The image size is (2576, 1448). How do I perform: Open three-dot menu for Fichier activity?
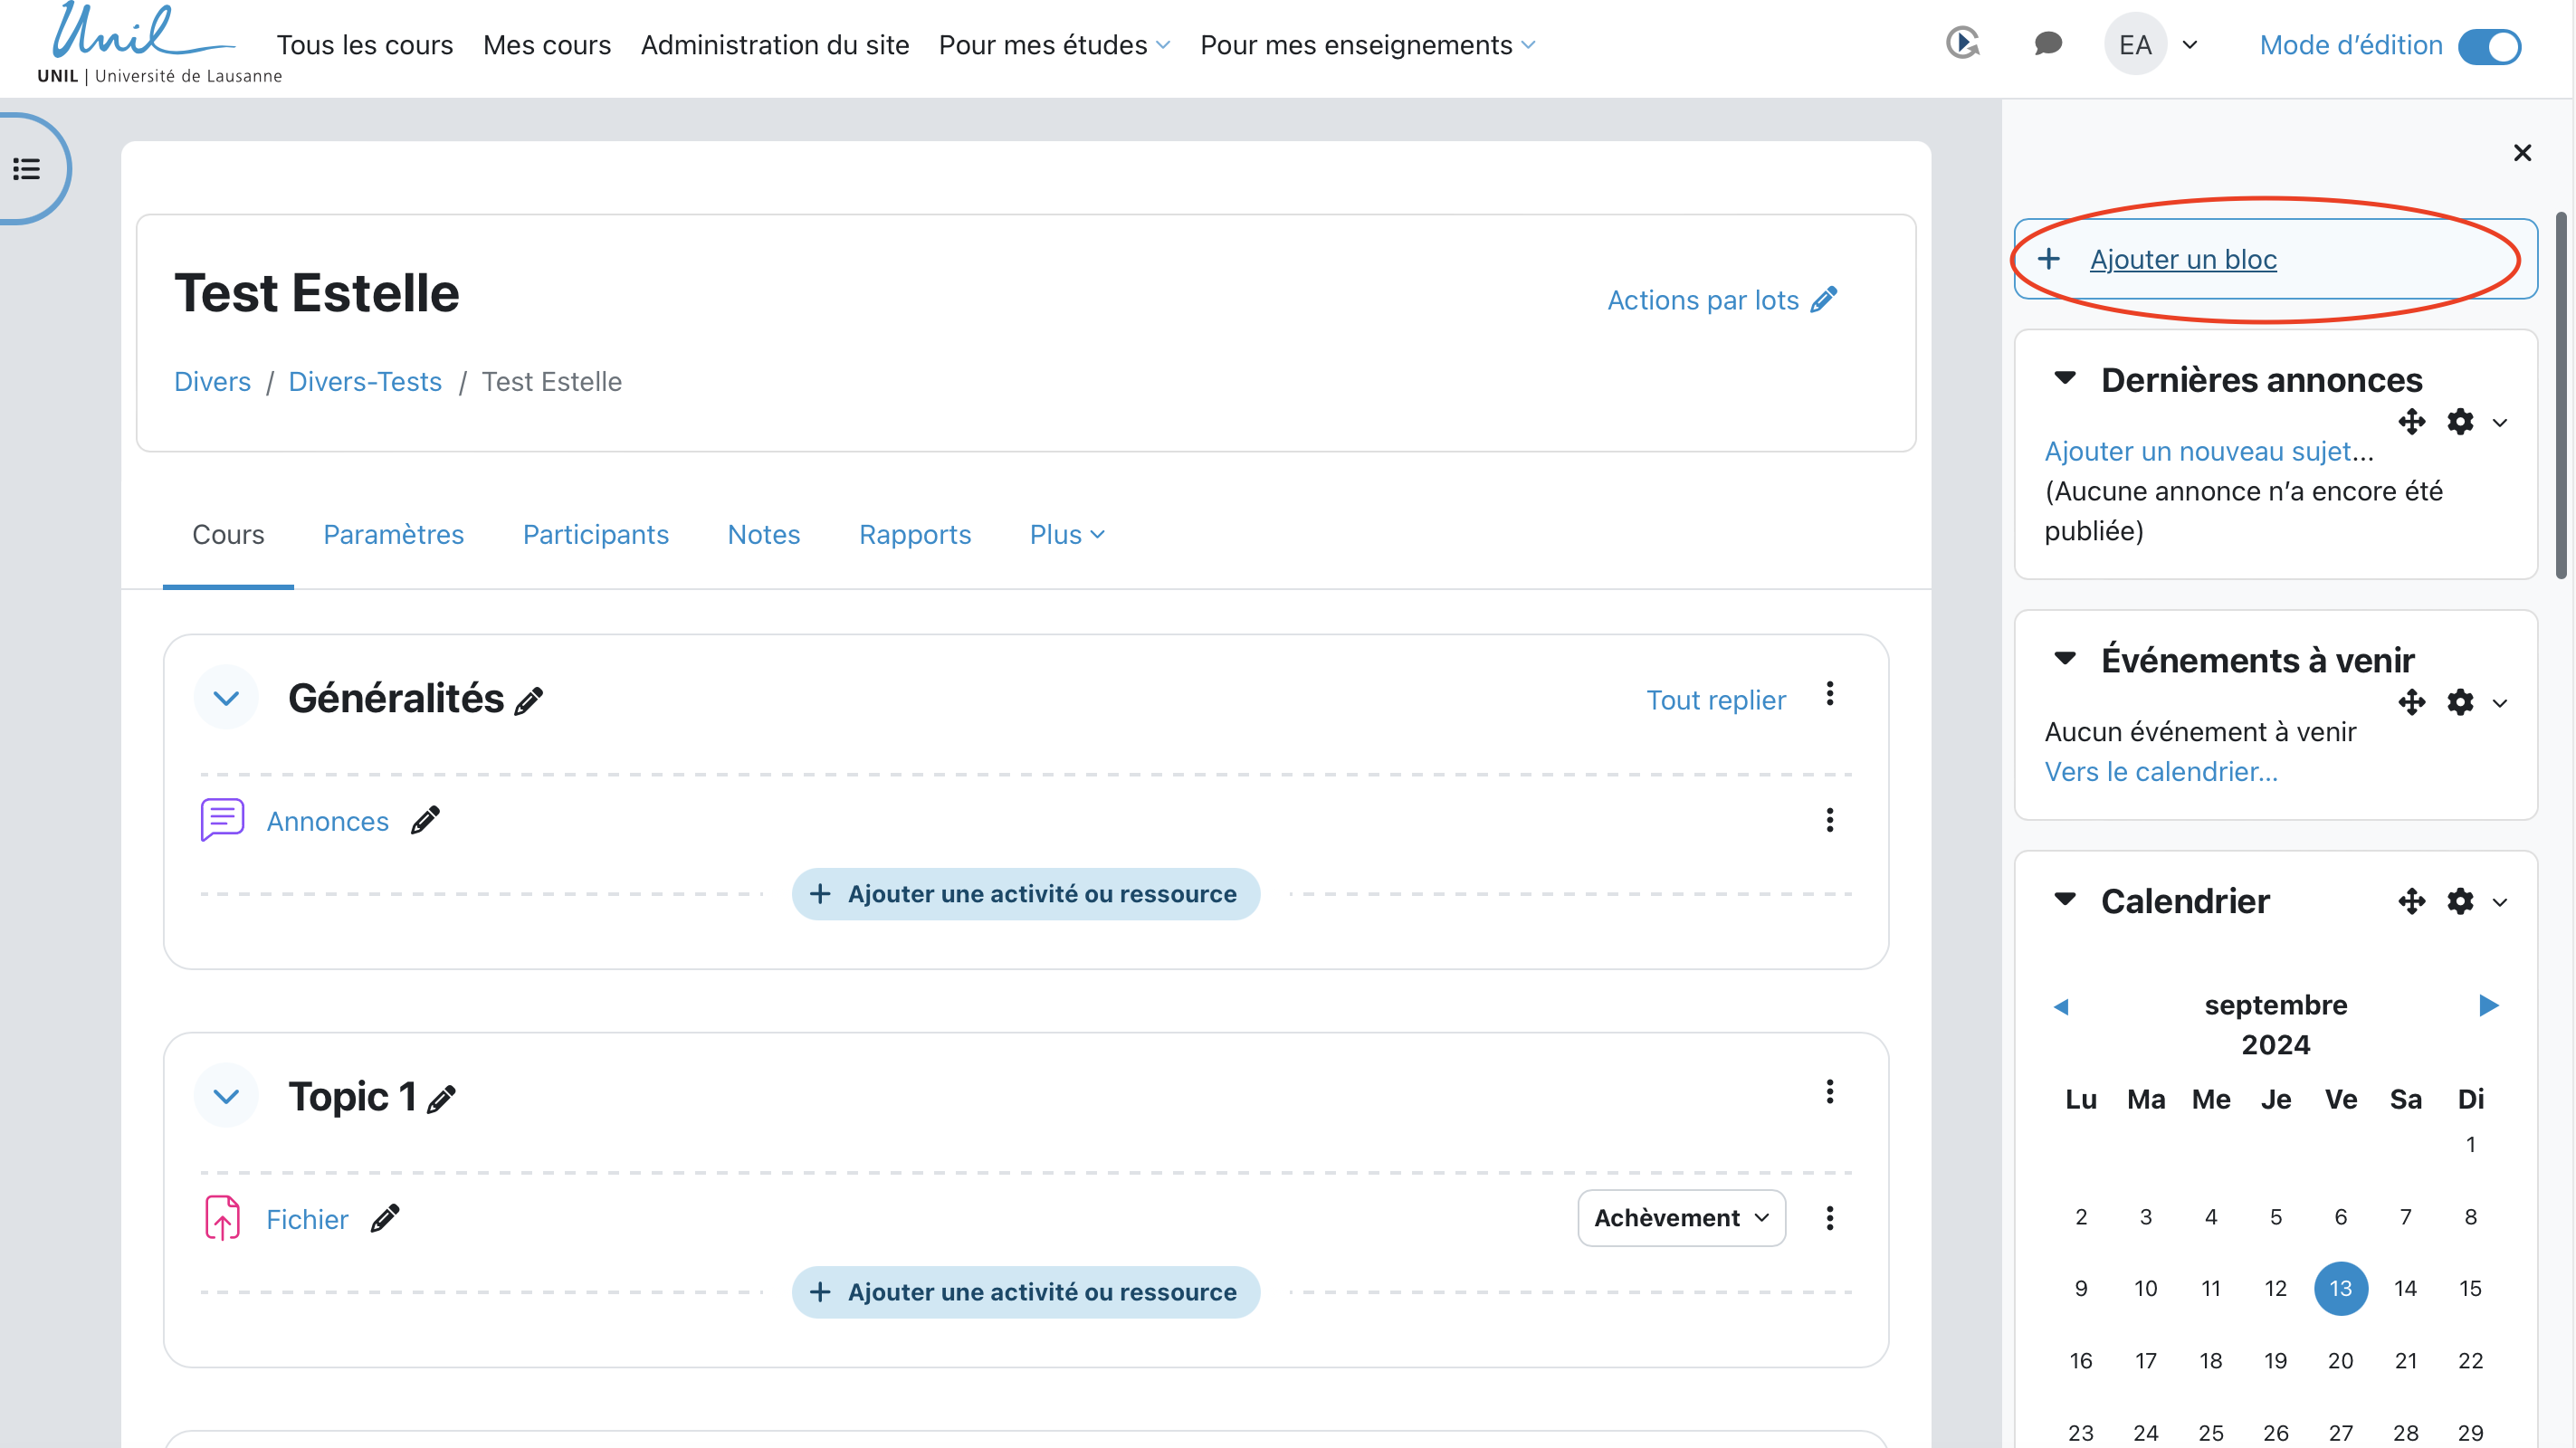pos(1829,1217)
